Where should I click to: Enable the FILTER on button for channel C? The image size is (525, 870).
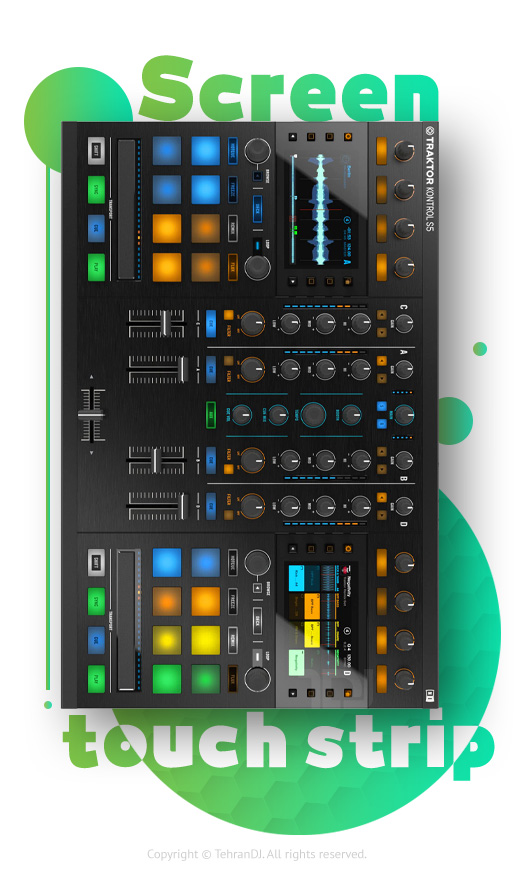228,315
